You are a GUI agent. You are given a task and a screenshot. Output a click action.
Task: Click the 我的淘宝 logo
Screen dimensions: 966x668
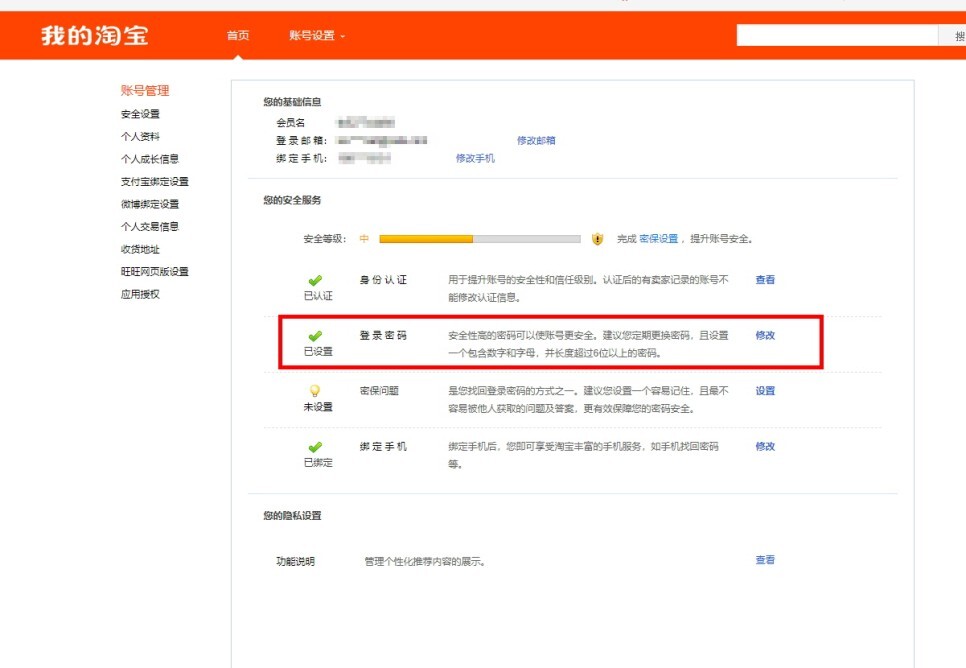[x=94, y=35]
